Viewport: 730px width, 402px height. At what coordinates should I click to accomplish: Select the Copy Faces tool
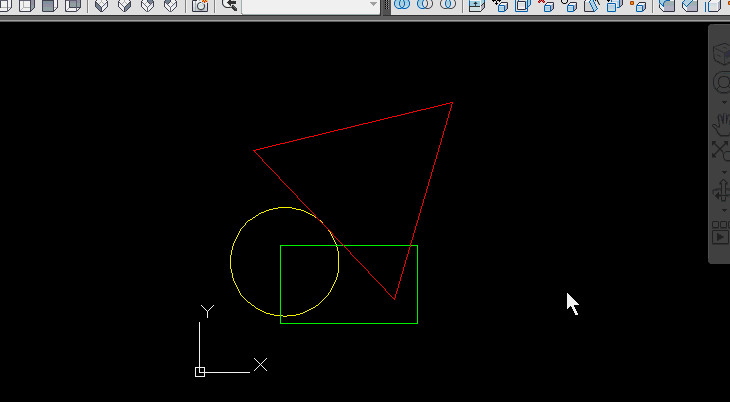click(x=615, y=5)
